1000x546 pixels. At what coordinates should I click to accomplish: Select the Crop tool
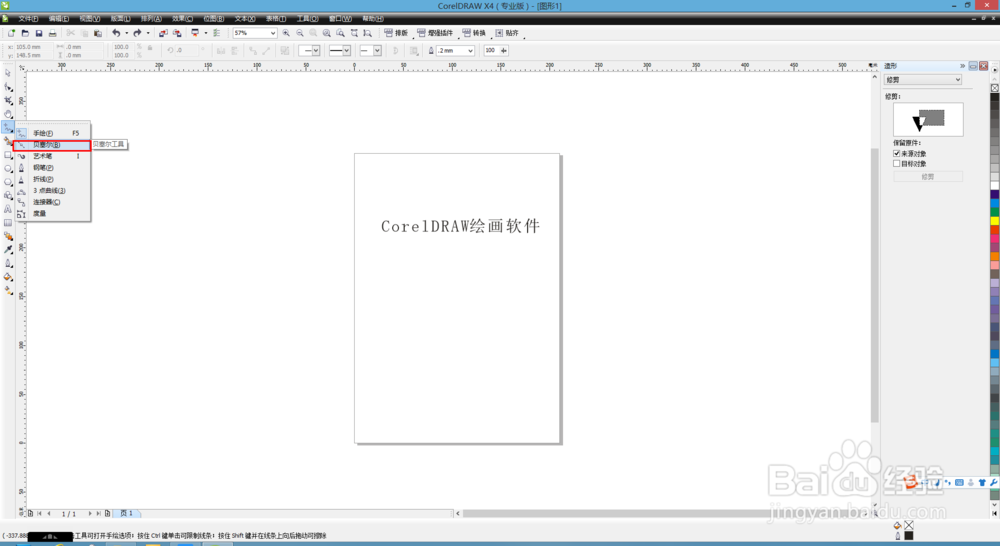click(8, 100)
